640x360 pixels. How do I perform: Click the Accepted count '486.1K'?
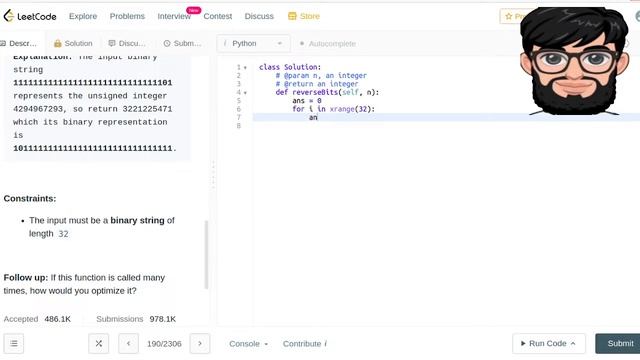[x=58, y=319]
